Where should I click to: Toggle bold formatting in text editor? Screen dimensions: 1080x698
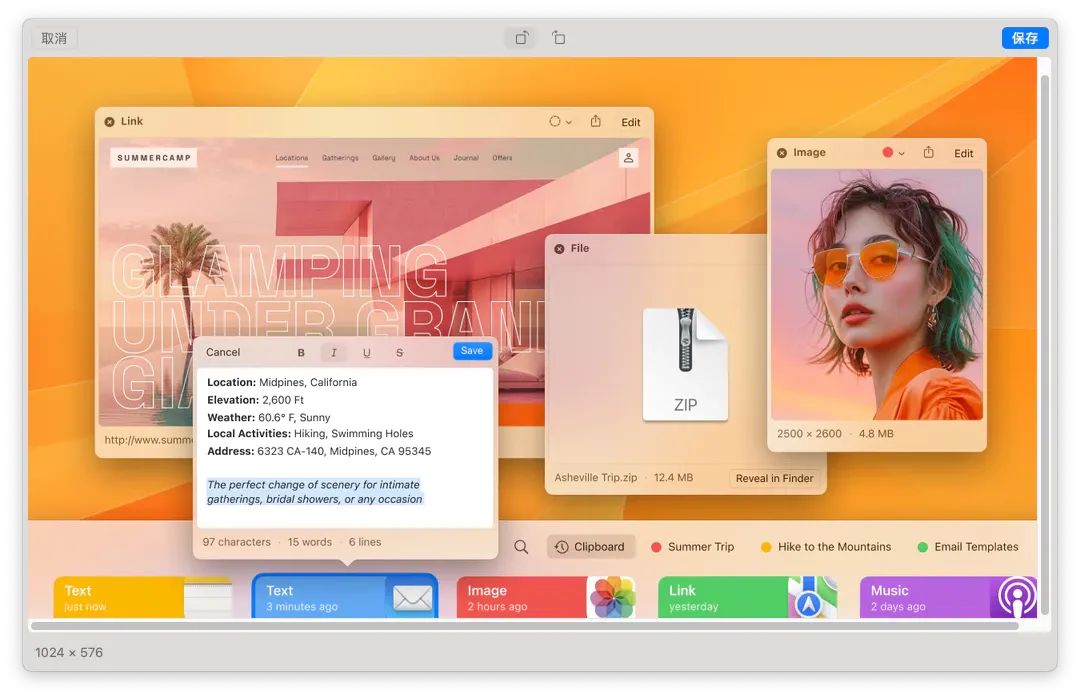point(301,353)
